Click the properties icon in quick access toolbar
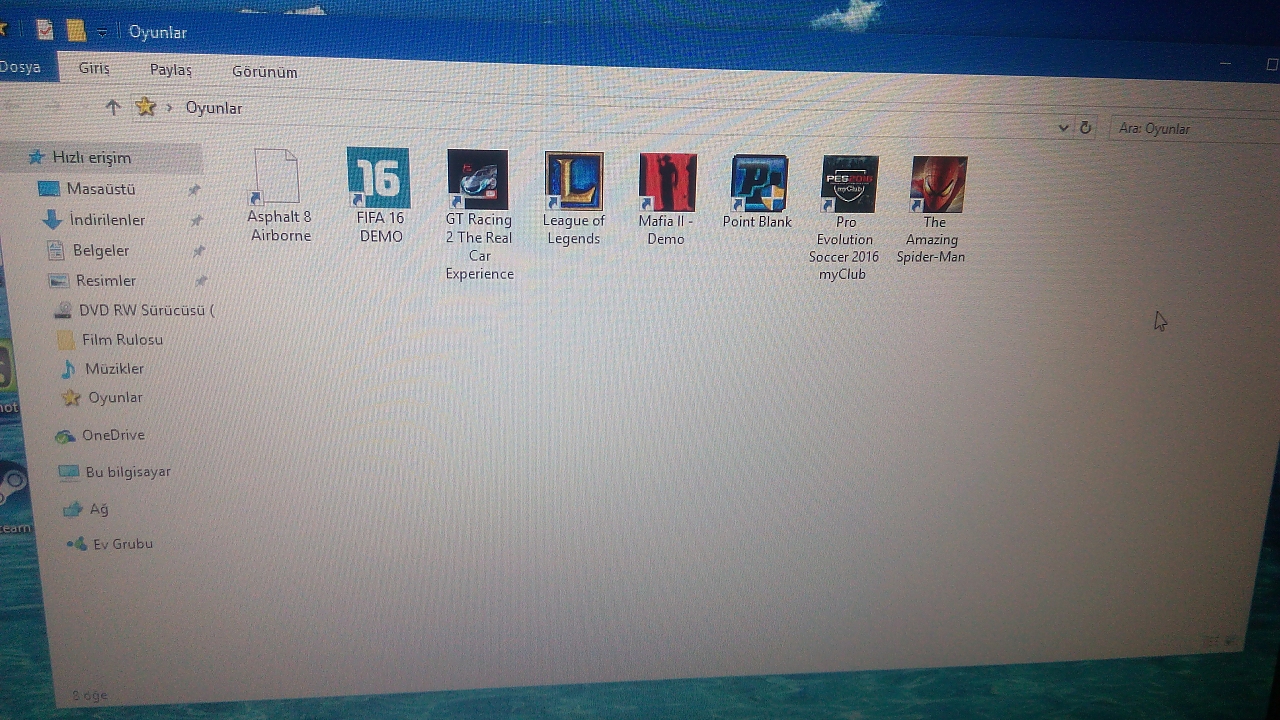1280x720 pixels. click(44, 29)
